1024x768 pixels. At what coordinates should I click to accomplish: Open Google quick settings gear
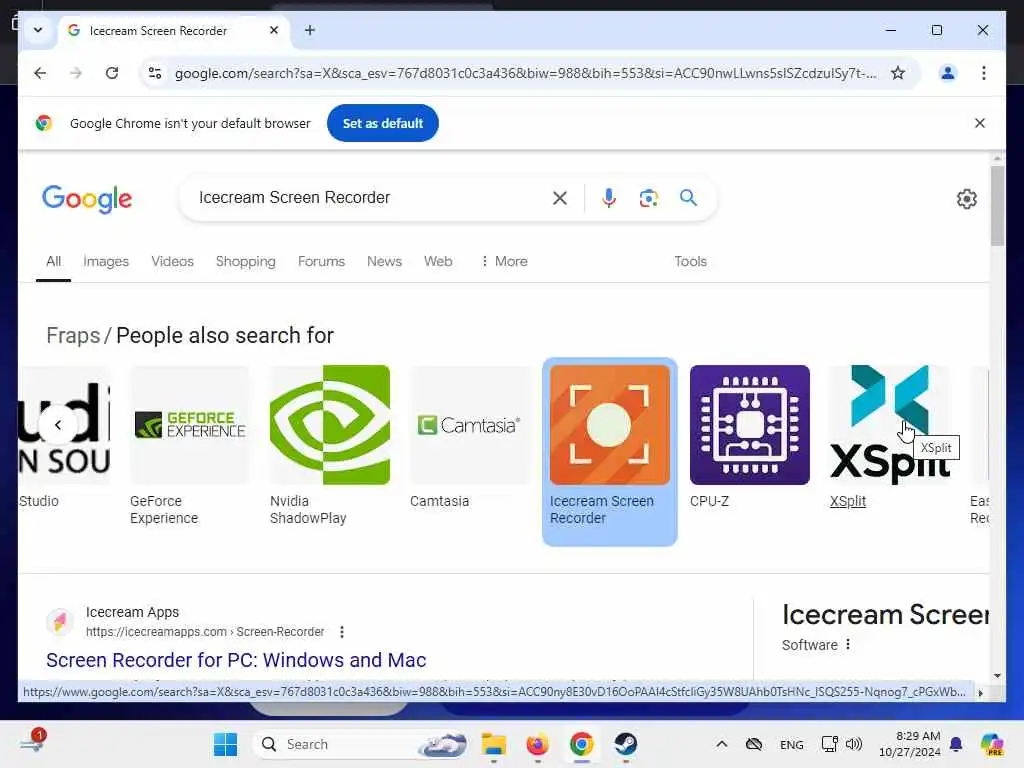pos(967,199)
